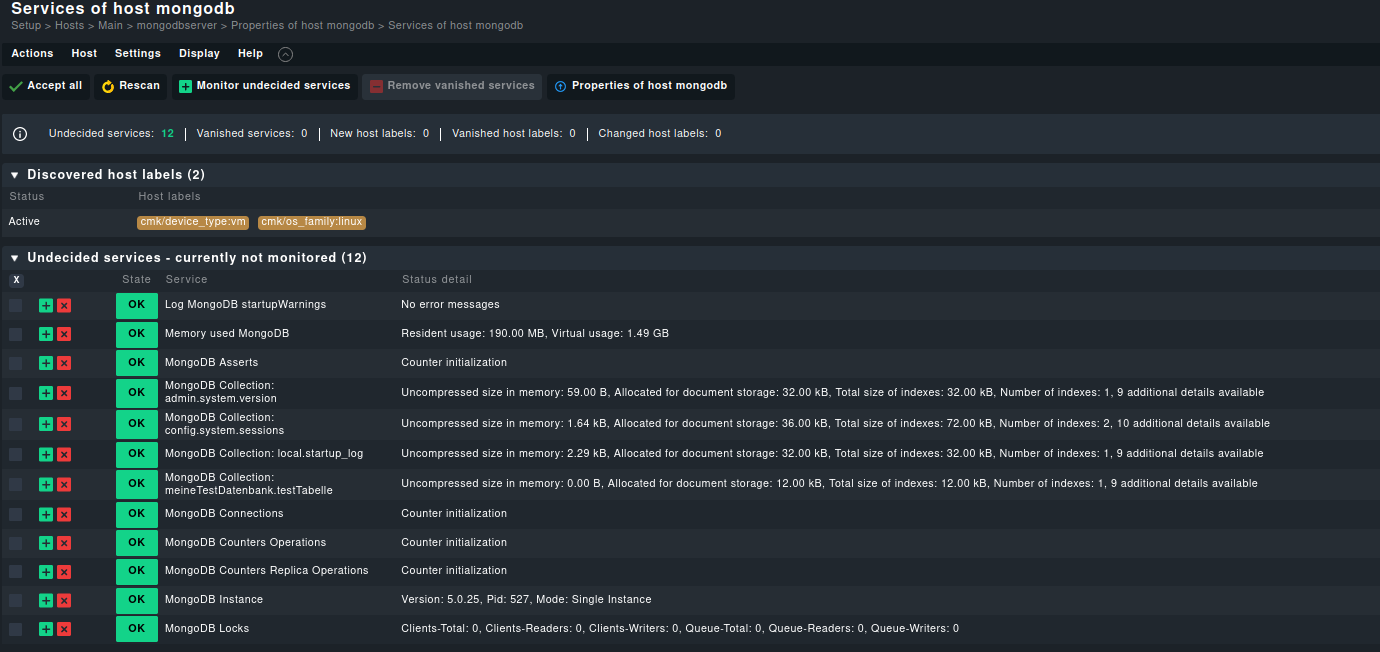The image size is (1380, 652).
Task: Click the green plus icon for MongoDB Asserts
Action: [x=46, y=363]
